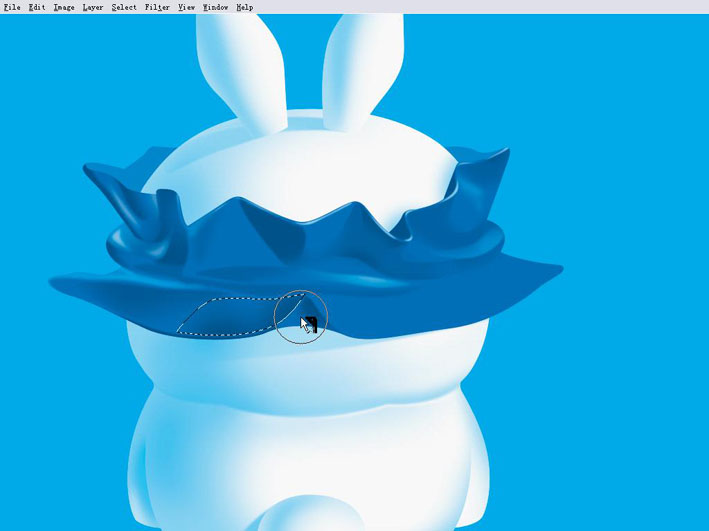The height and width of the screenshot is (531, 709).
Task: Open the Select menu
Action: coord(124,7)
